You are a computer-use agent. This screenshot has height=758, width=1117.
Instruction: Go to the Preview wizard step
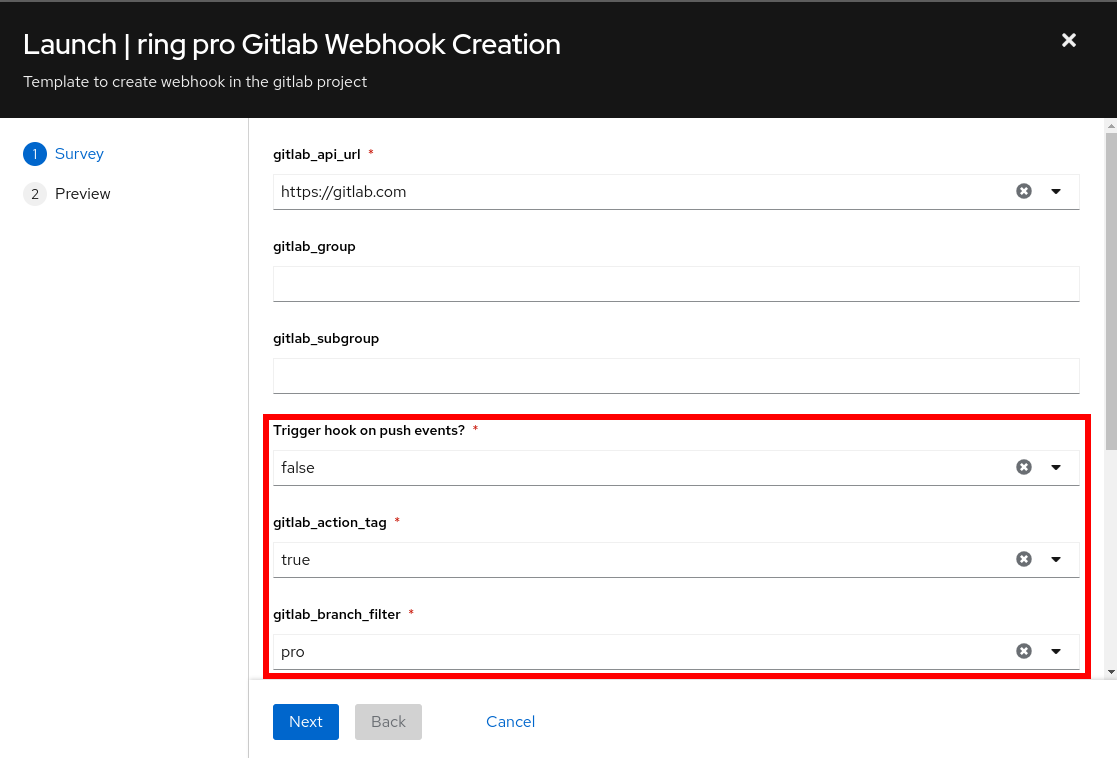(x=67, y=194)
